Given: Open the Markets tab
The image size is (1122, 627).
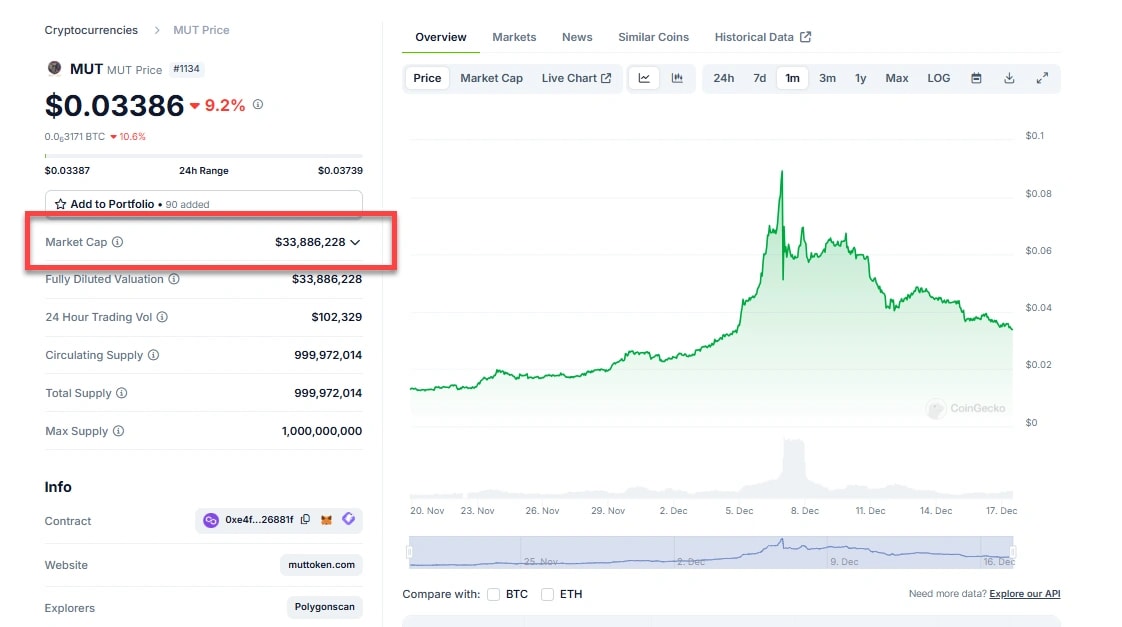Looking at the screenshot, I should pos(514,37).
